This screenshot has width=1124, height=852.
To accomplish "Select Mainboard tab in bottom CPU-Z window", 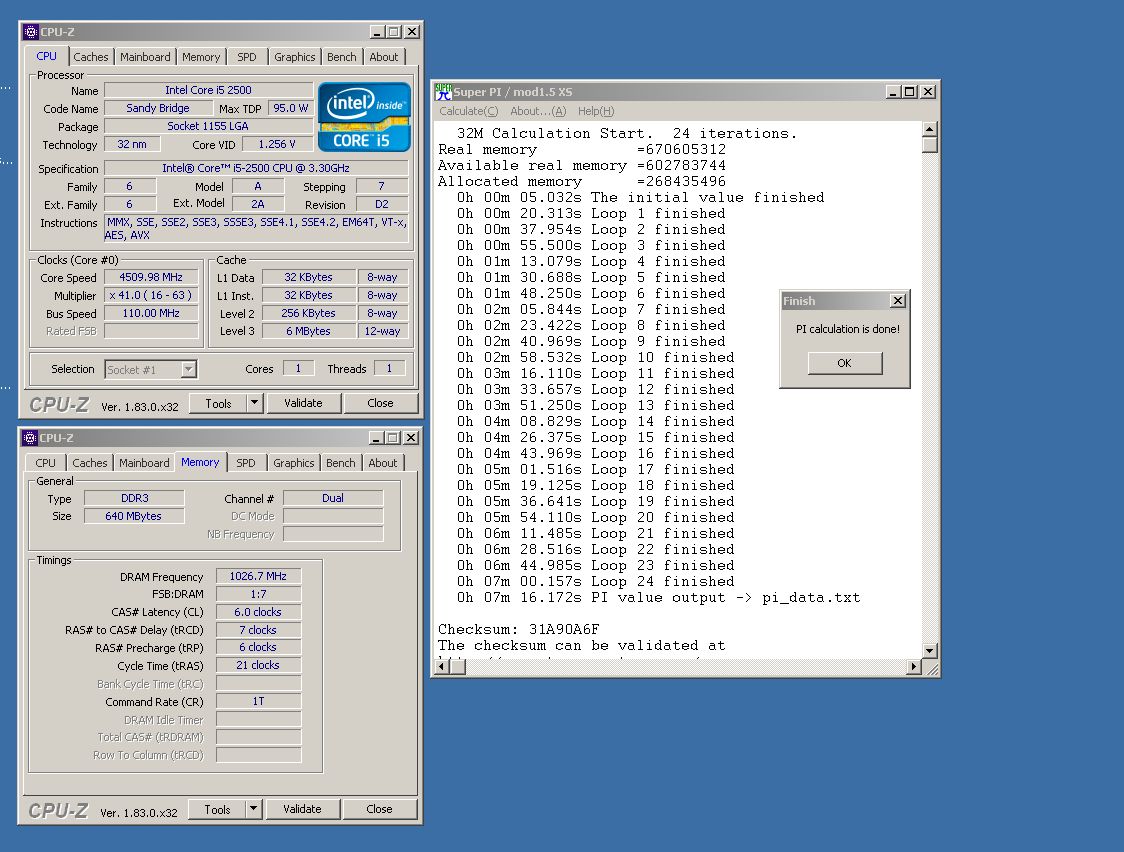I will [144, 463].
